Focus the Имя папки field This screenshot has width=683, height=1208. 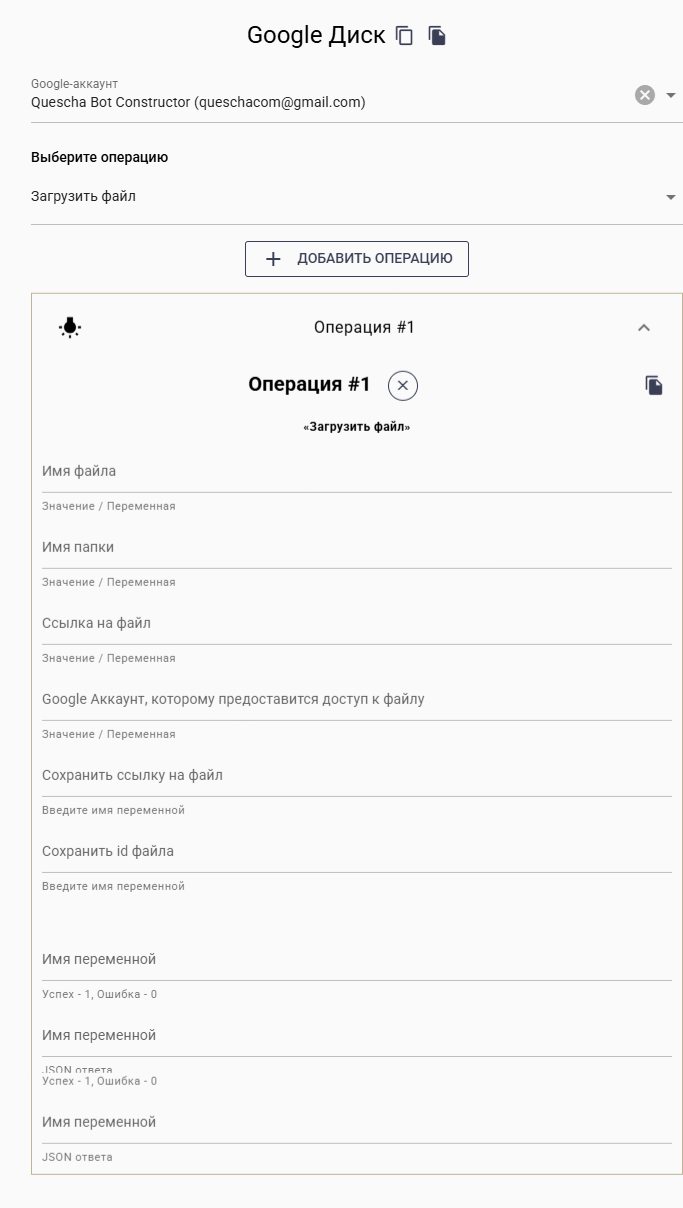356,548
